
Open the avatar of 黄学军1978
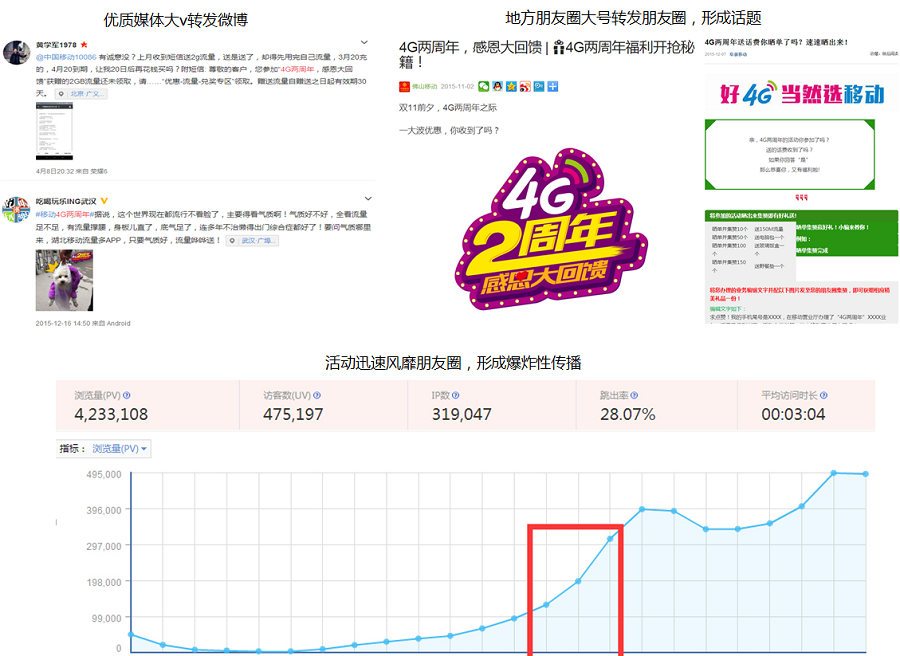[x=17, y=53]
